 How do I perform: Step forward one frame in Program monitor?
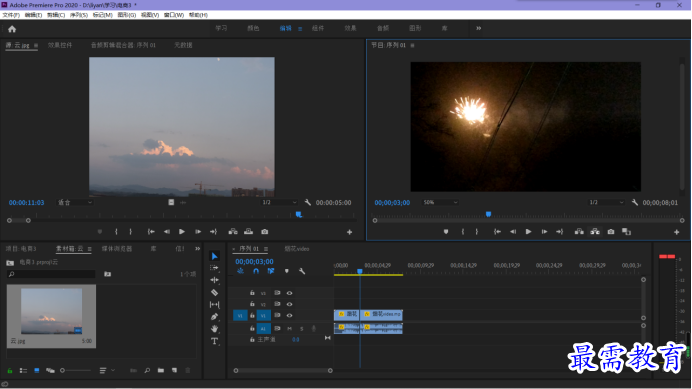tap(544, 232)
